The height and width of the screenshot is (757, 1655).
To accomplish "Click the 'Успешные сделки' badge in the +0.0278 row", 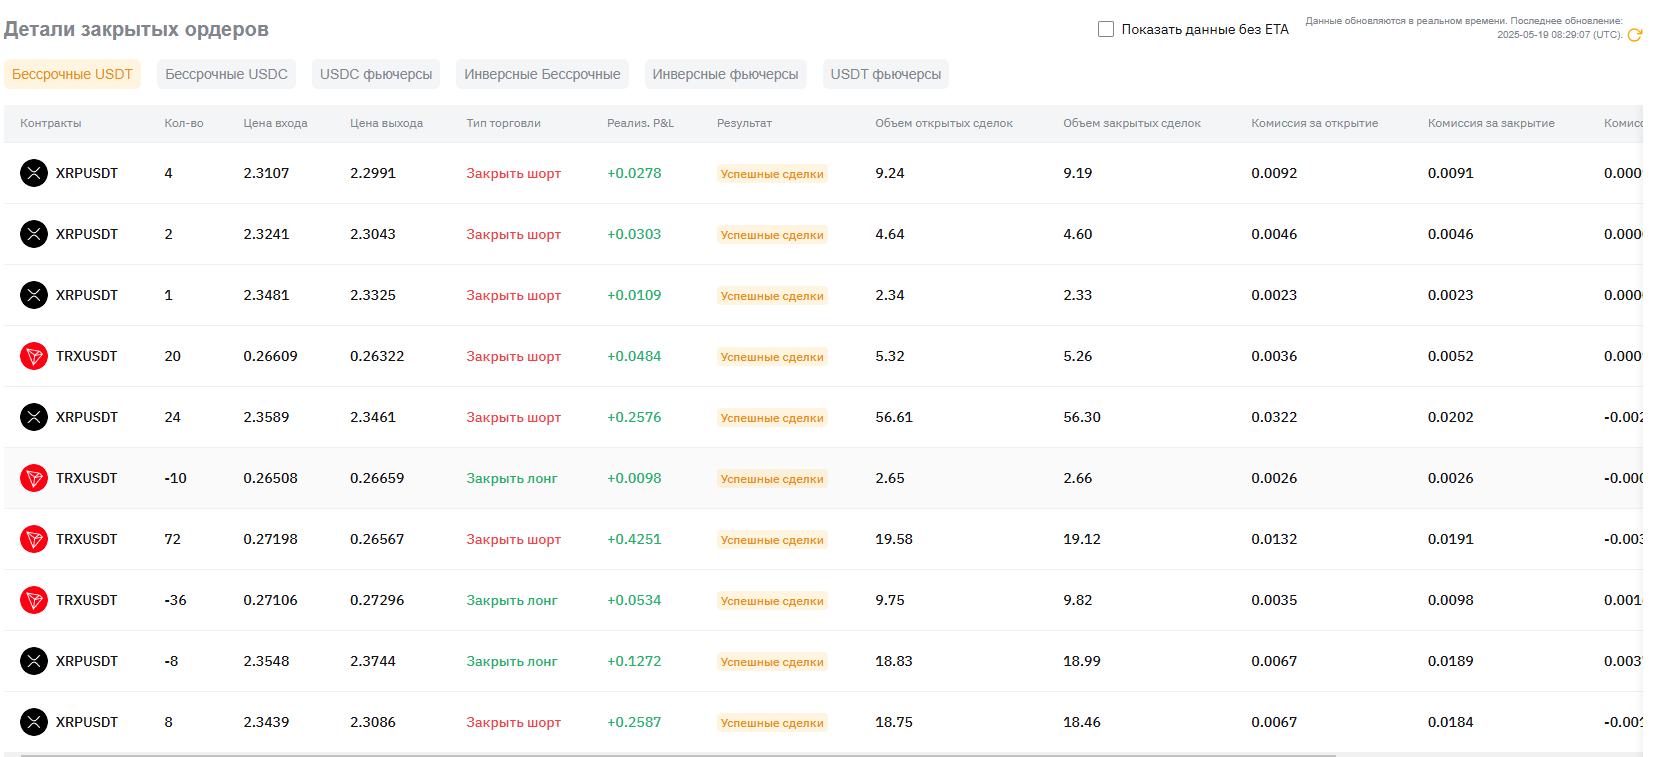I will coord(772,174).
